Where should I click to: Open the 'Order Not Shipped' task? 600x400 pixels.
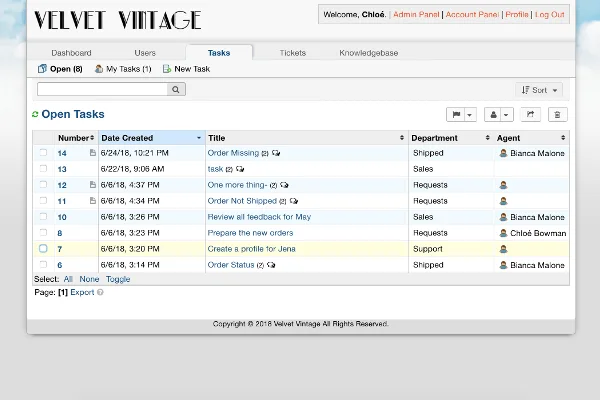242,201
